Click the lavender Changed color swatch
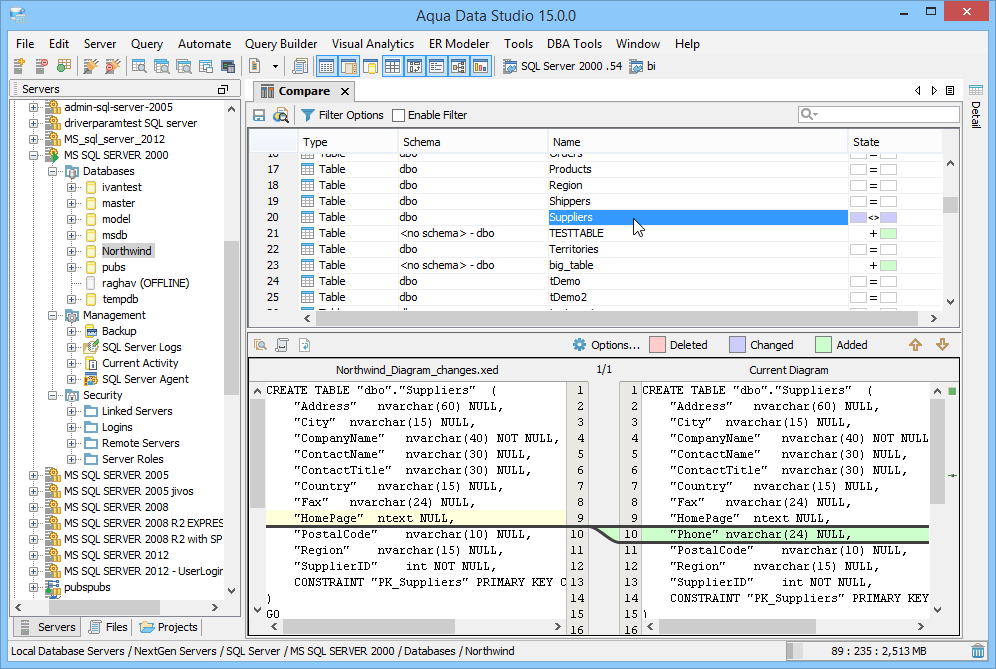This screenshot has width=996, height=669. (x=737, y=345)
